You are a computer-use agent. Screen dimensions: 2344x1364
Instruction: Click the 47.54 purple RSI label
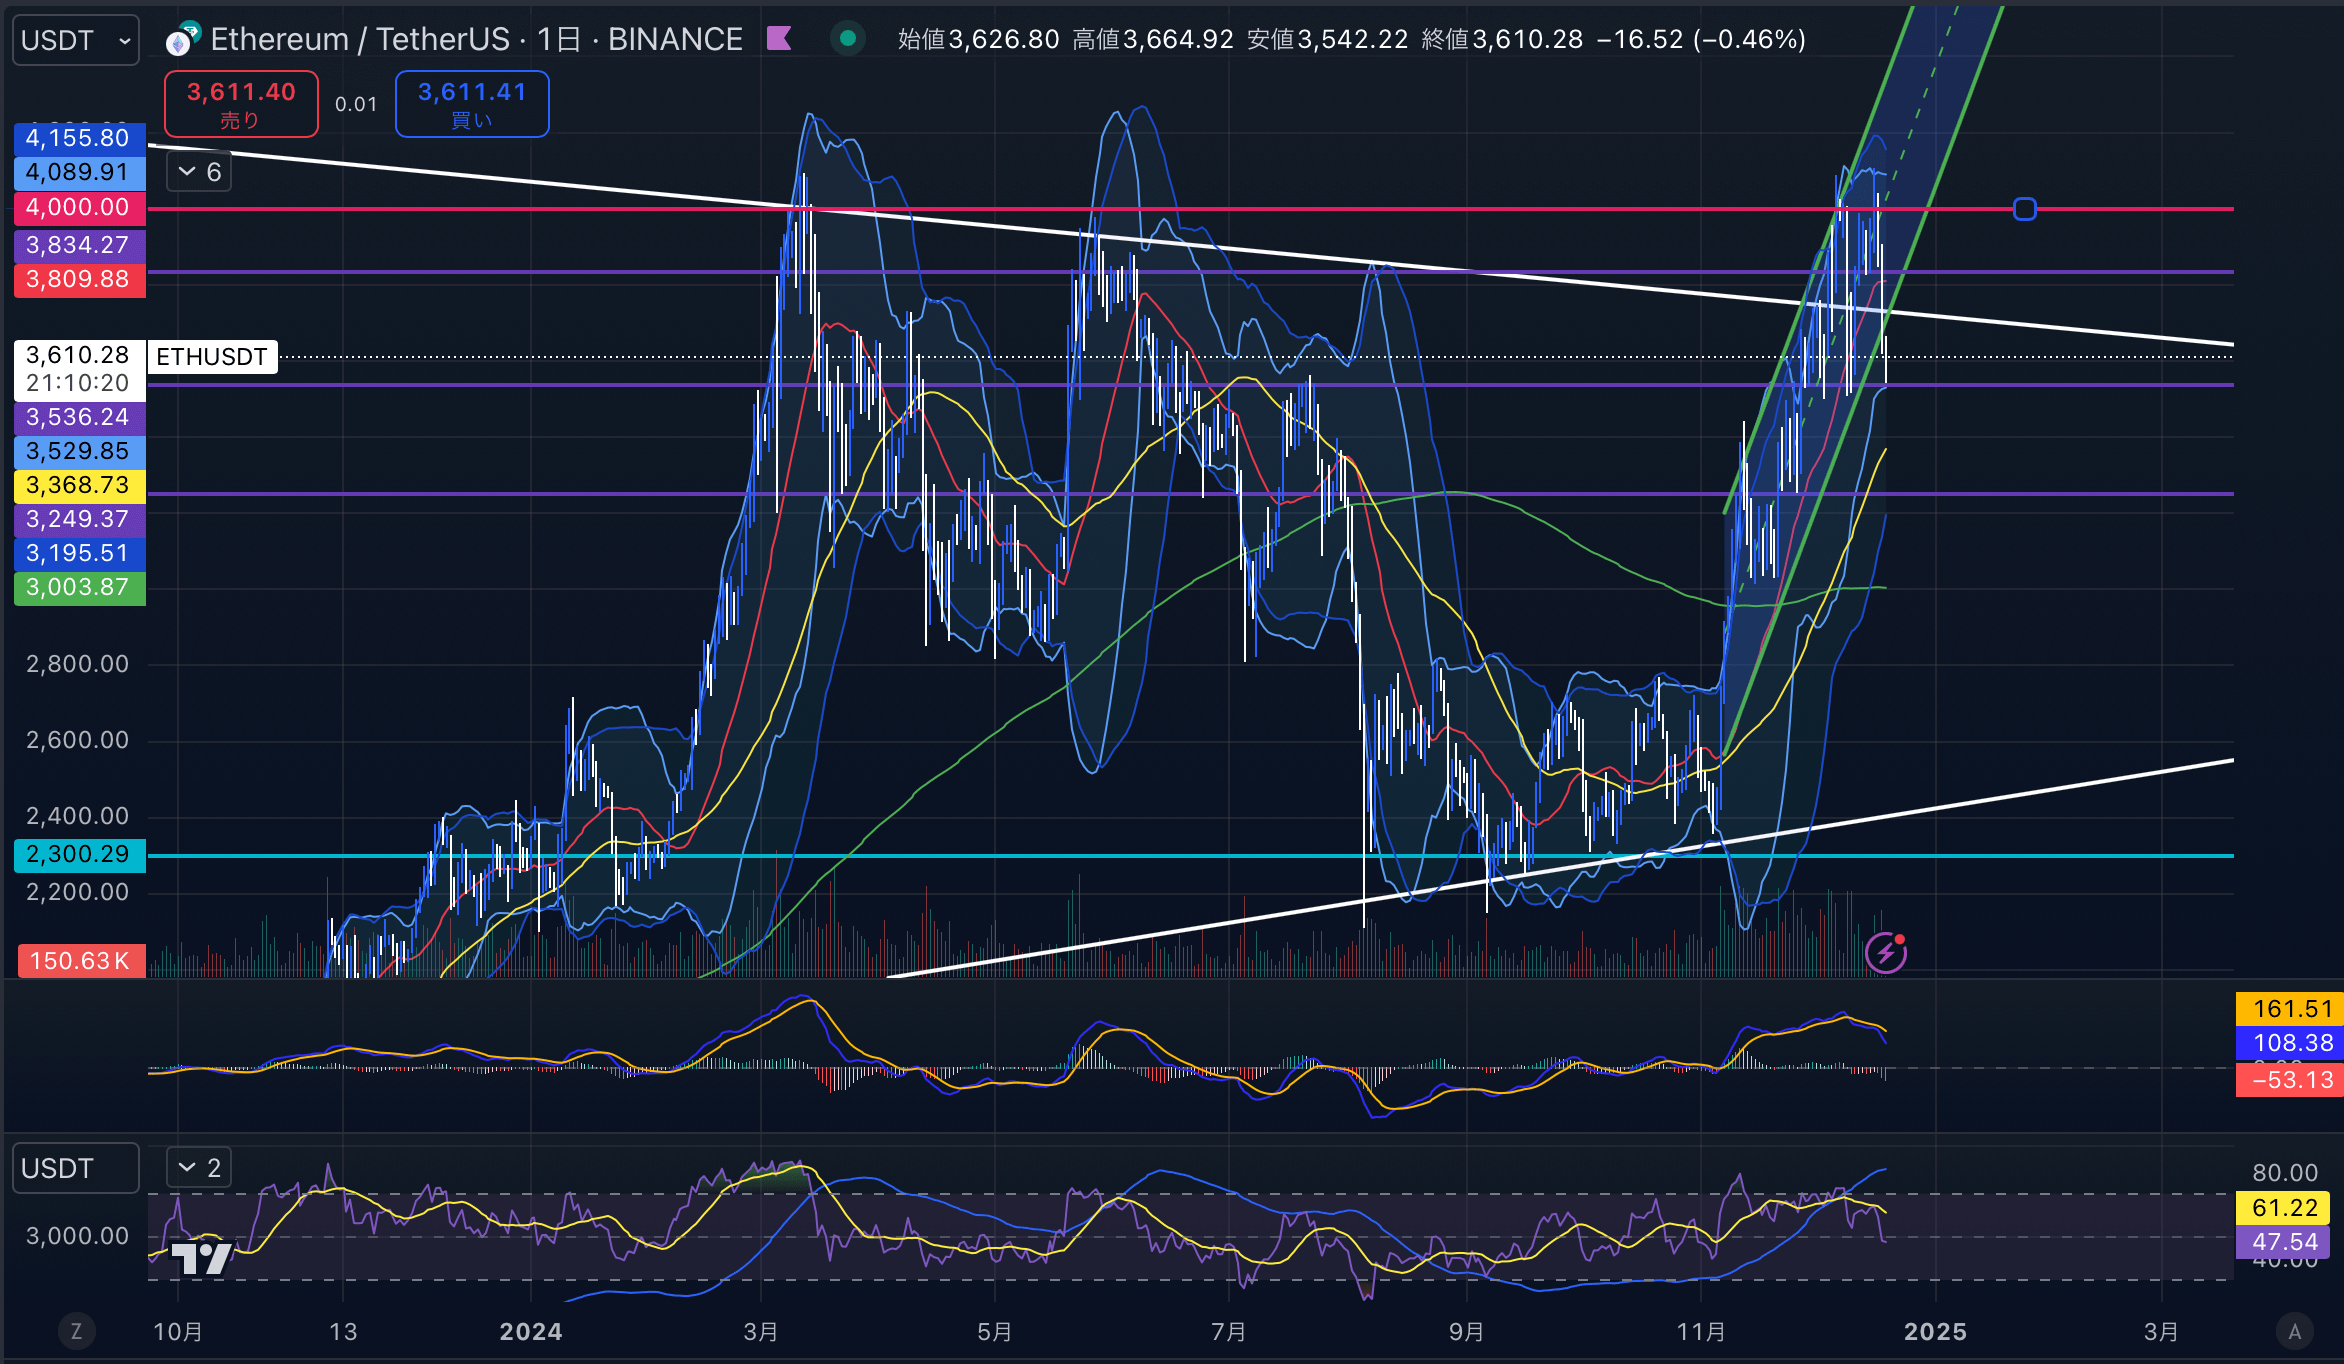click(2283, 1242)
